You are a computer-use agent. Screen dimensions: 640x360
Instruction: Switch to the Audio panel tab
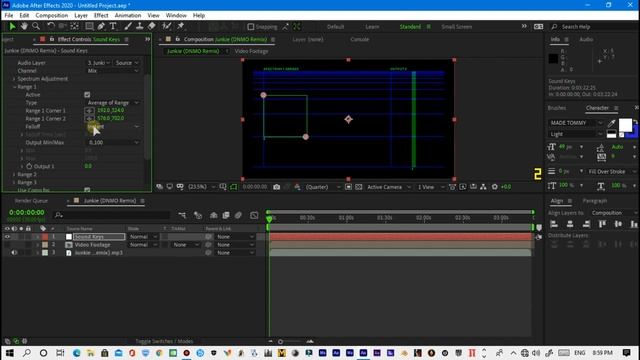[586, 40]
